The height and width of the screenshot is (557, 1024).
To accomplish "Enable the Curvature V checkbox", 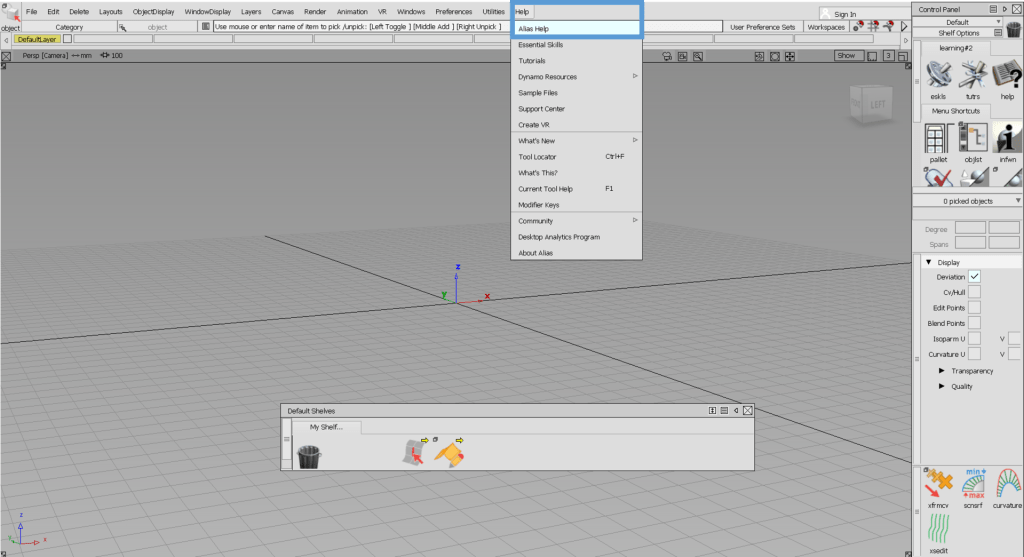I will pyautogui.click(x=1014, y=354).
